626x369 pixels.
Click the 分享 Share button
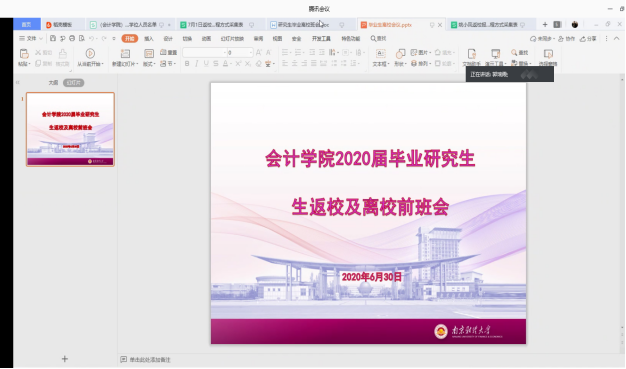tap(588, 38)
